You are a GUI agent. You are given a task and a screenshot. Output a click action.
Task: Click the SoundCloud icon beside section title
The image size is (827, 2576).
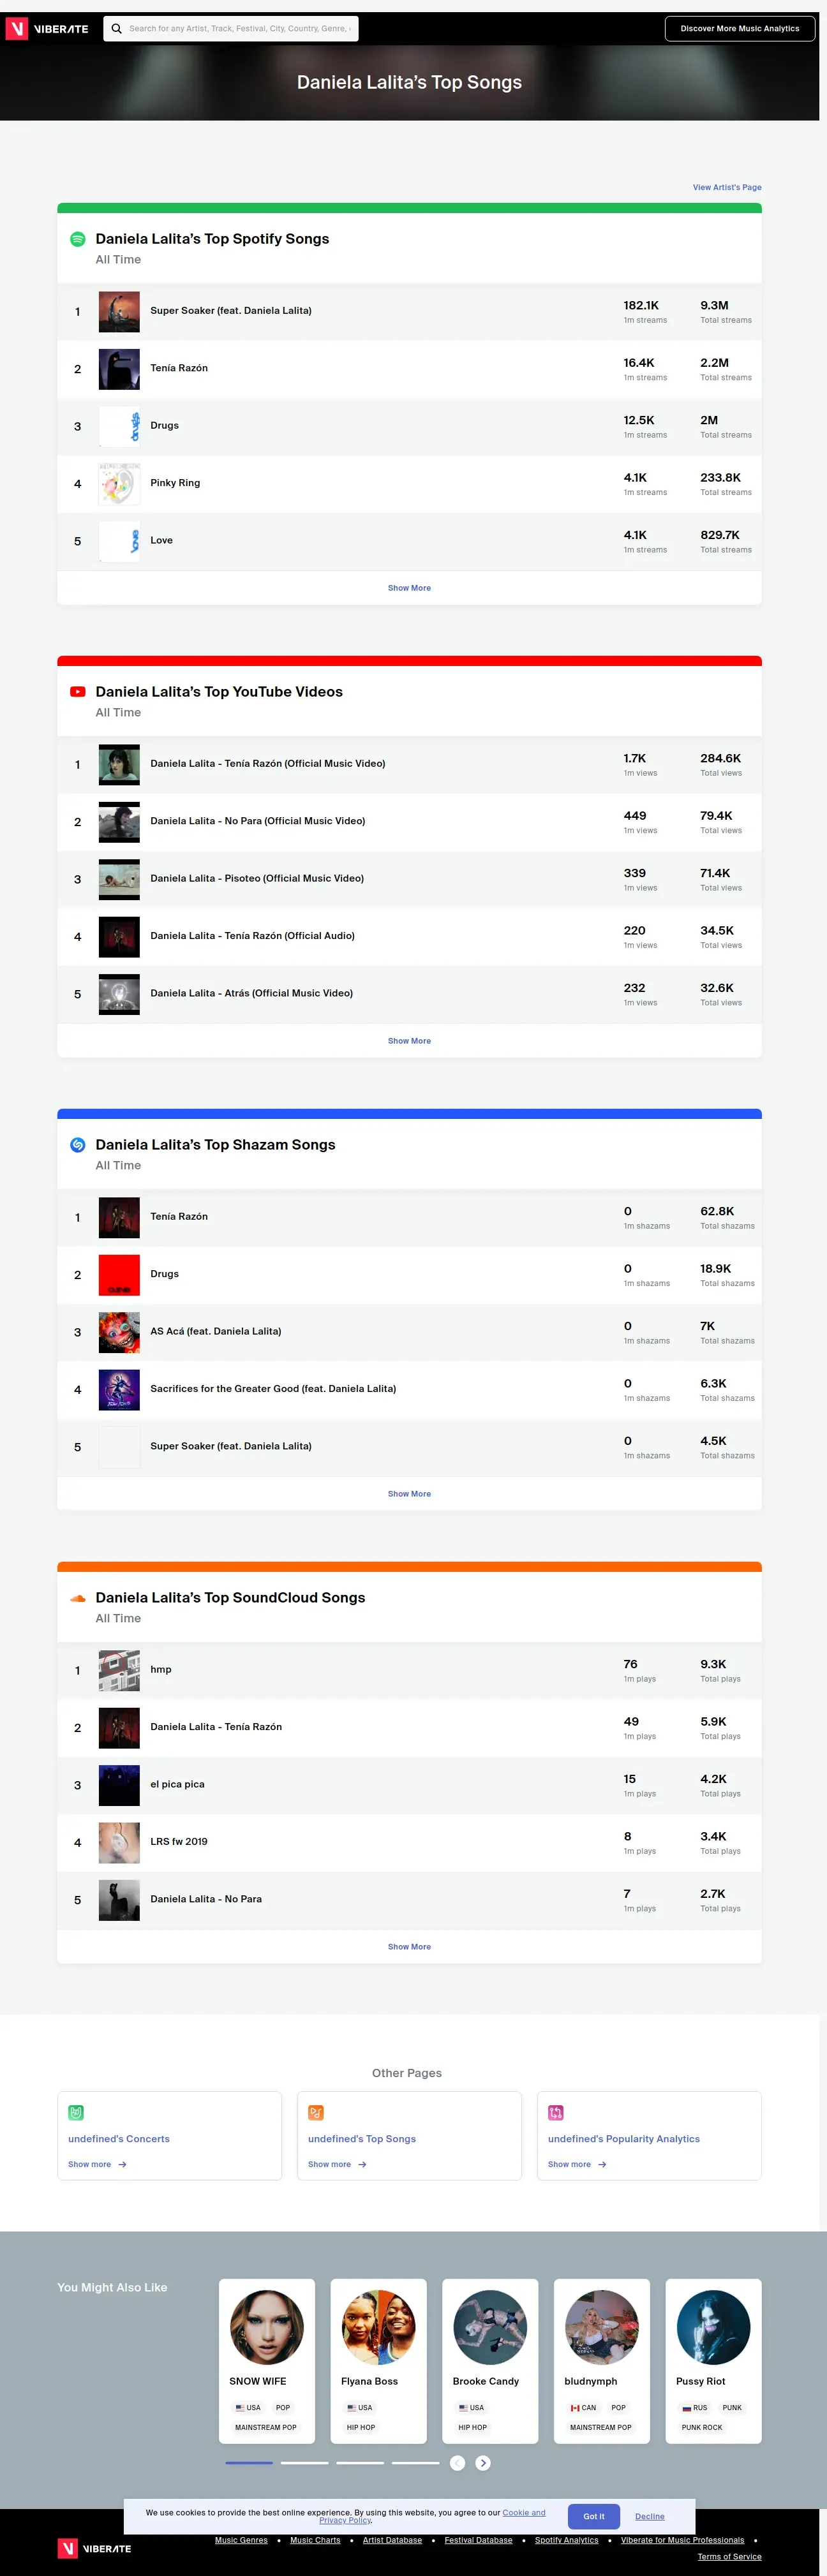[x=77, y=1598]
